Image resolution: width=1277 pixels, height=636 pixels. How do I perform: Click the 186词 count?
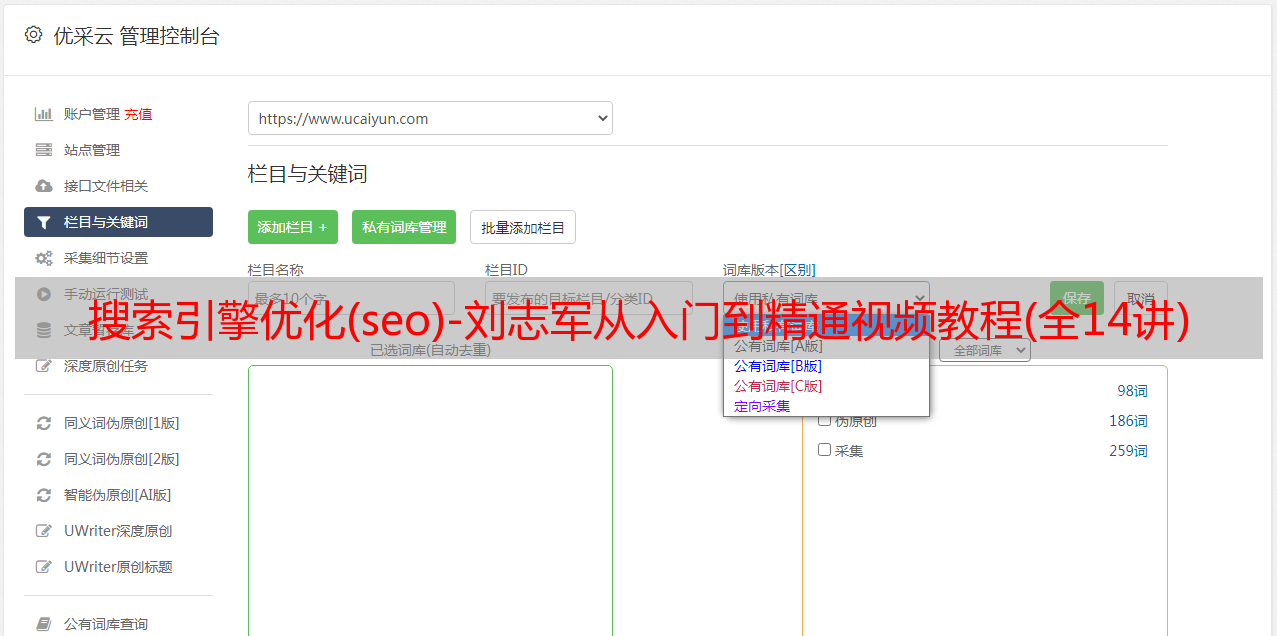[1129, 421]
